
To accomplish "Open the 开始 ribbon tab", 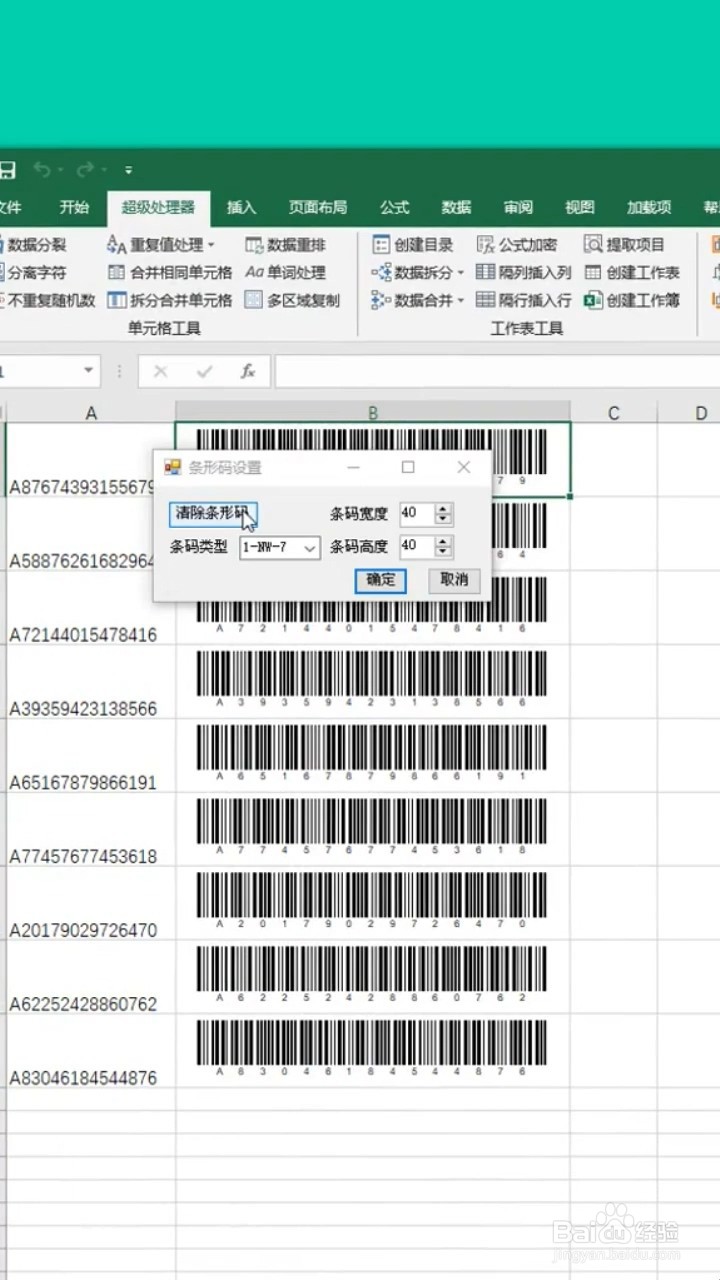I will tap(74, 208).
